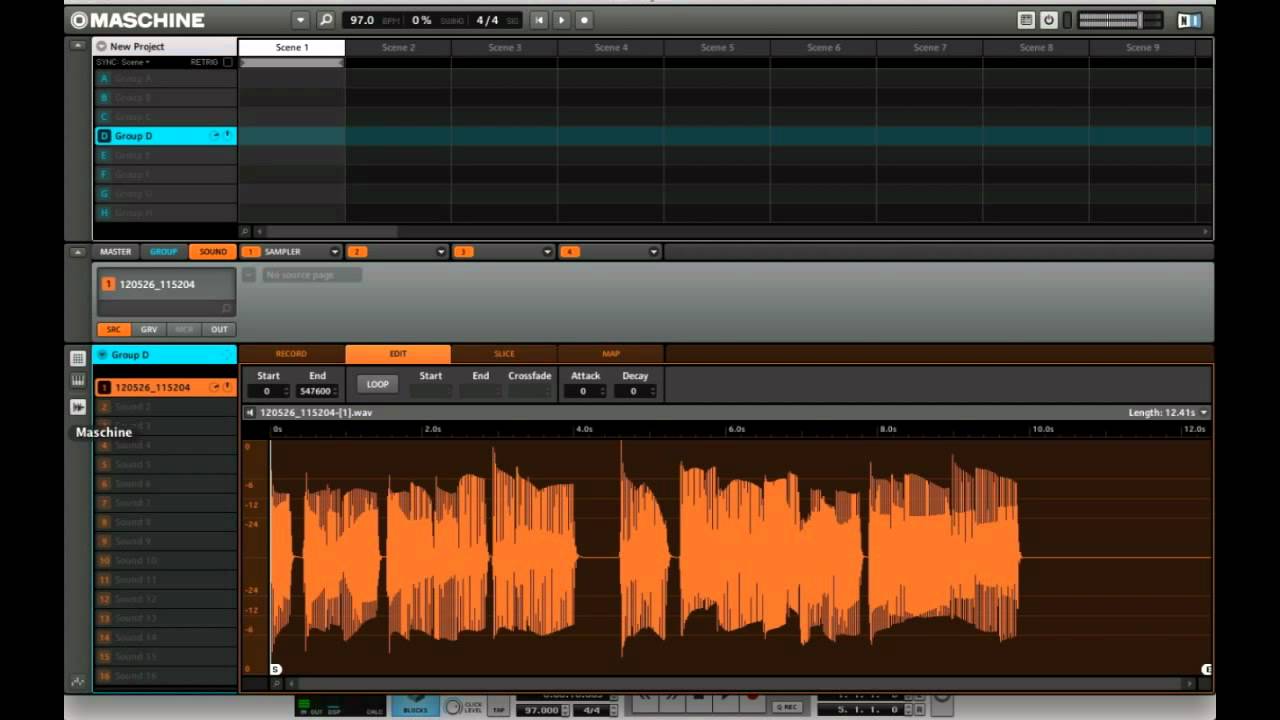Open the pad grid view icon
The width and height of the screenshot is (1280, 720).
pos(77,358)
